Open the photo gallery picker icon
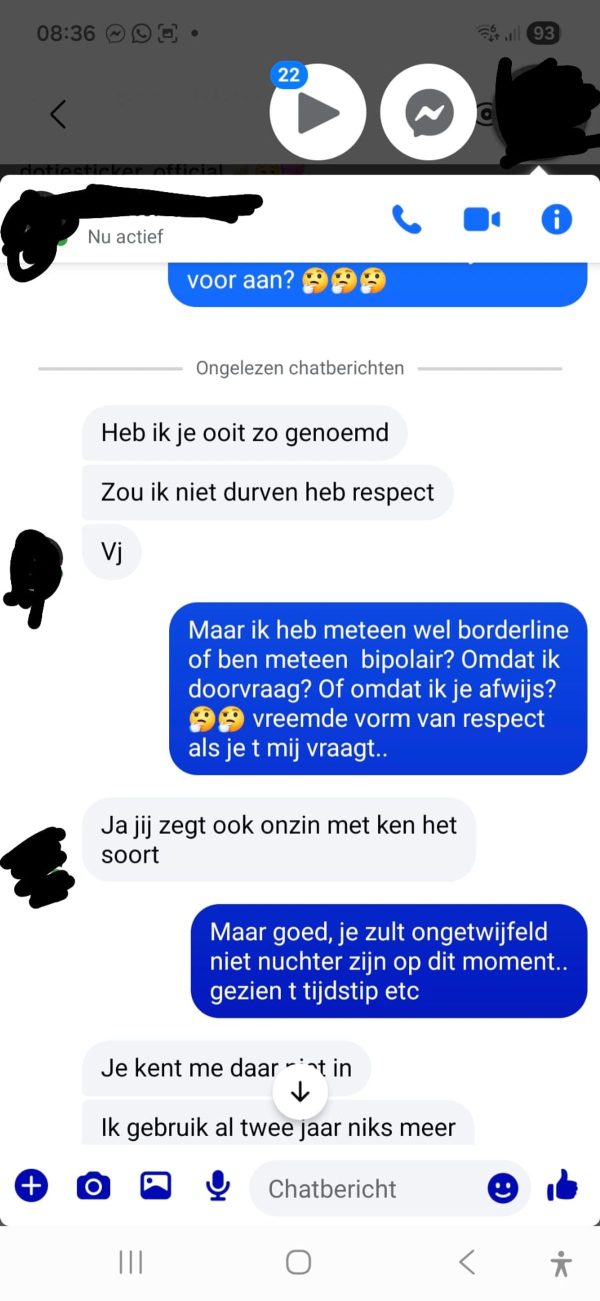Image resolution: width=600 pixels, height=1301 pixels. 156,1186
